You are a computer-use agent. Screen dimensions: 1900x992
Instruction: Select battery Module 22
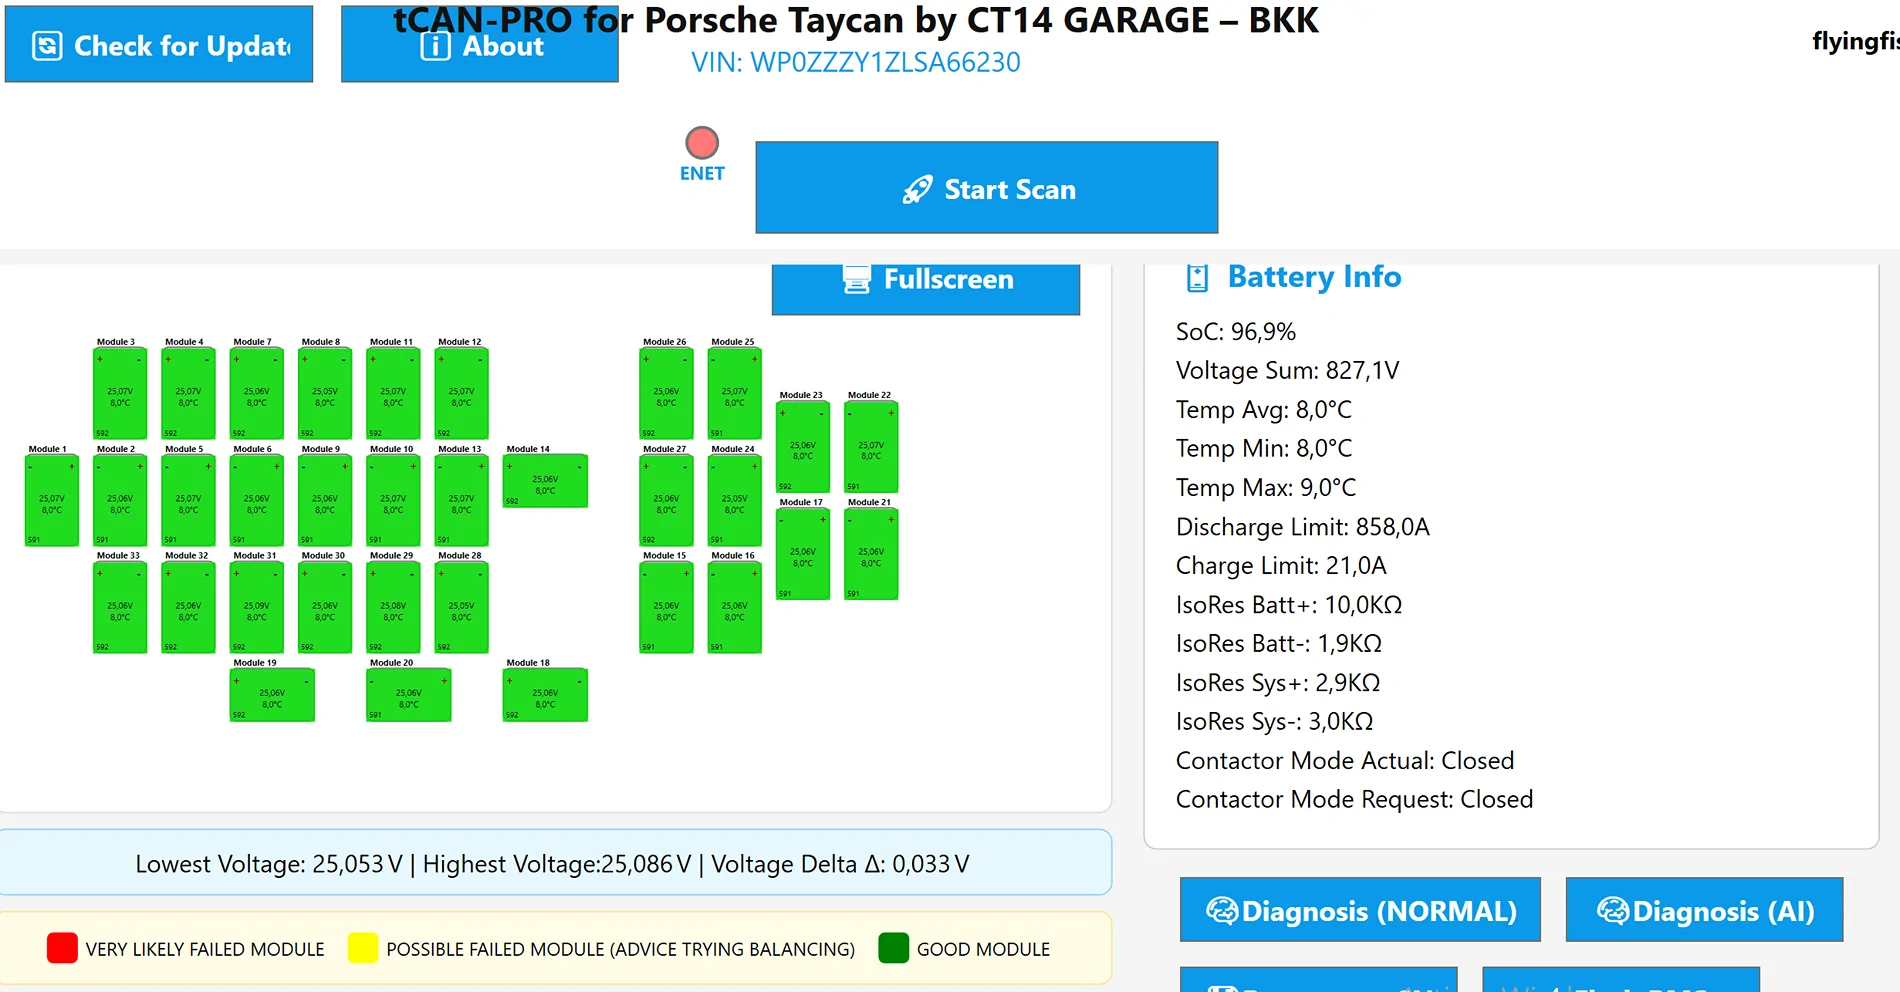coord(871,447)
